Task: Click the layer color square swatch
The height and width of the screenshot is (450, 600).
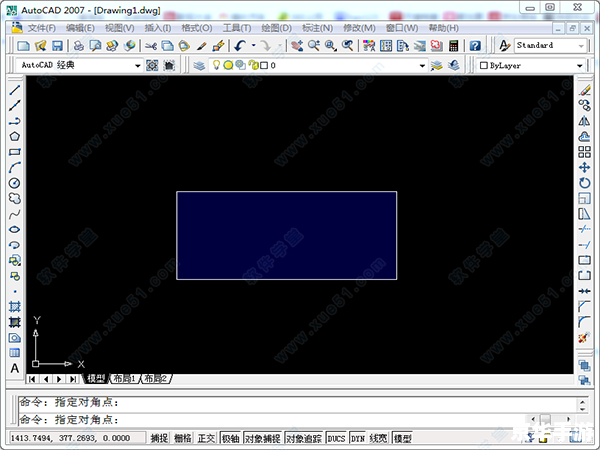Action: click(264, 65)
